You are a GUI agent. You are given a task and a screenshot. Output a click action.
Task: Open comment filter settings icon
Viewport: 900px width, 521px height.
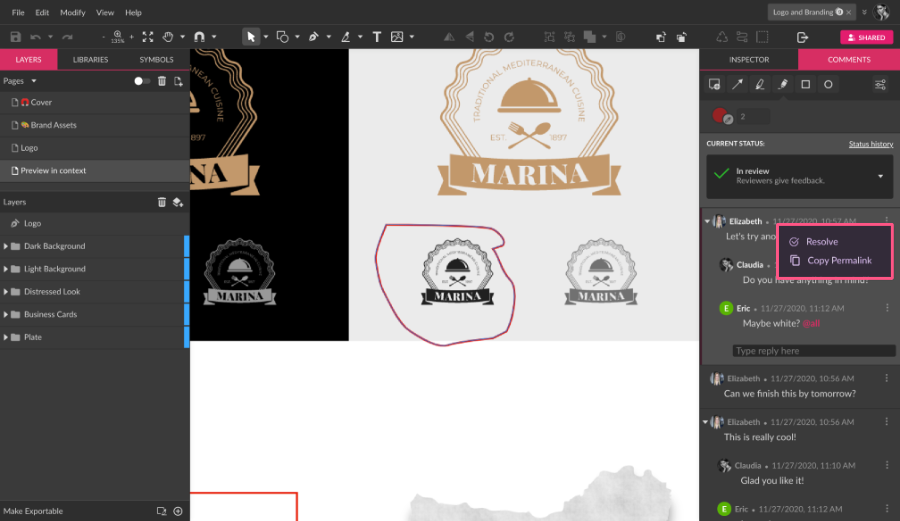click(880, 85)
